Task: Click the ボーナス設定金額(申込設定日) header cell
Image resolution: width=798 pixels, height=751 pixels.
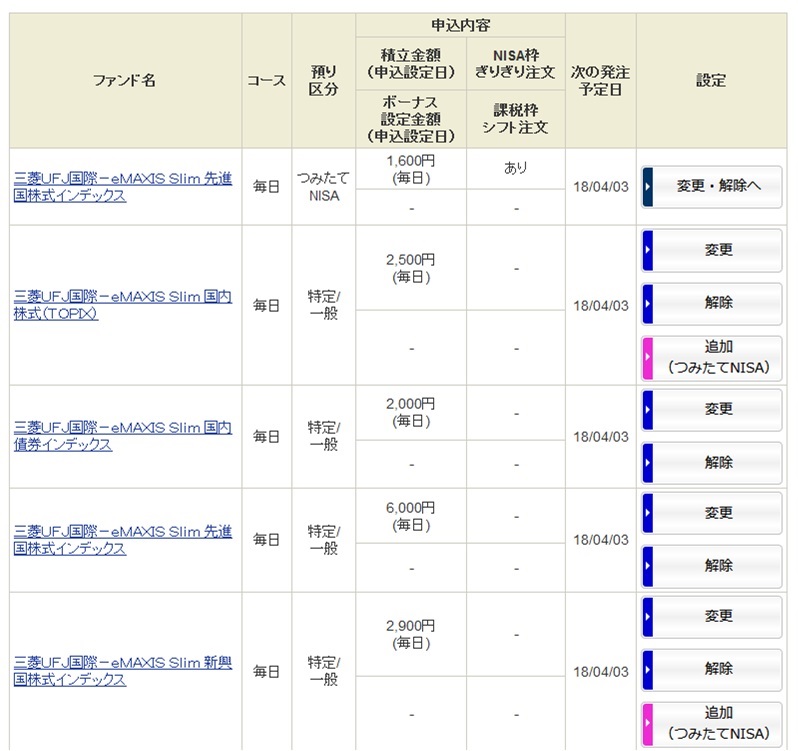Action: (411, 119)
